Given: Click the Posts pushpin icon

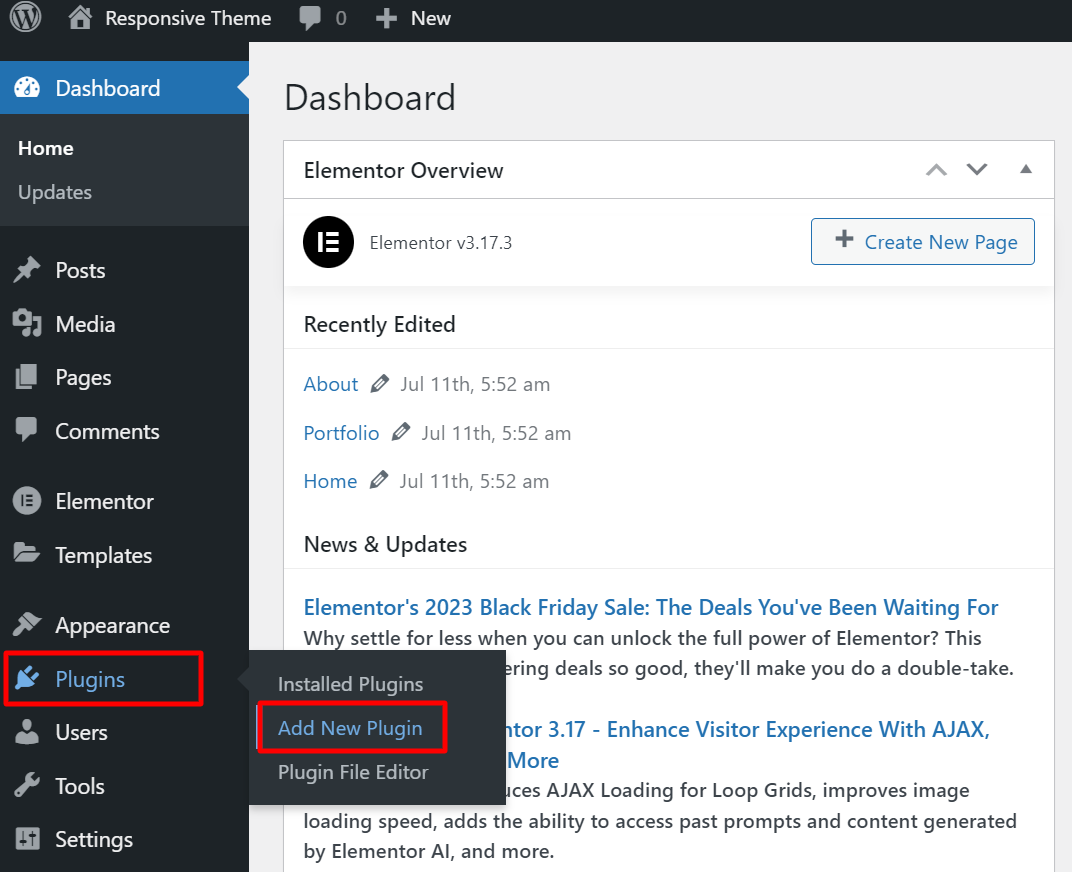Looking at the screenshot, I should point(27,270).
